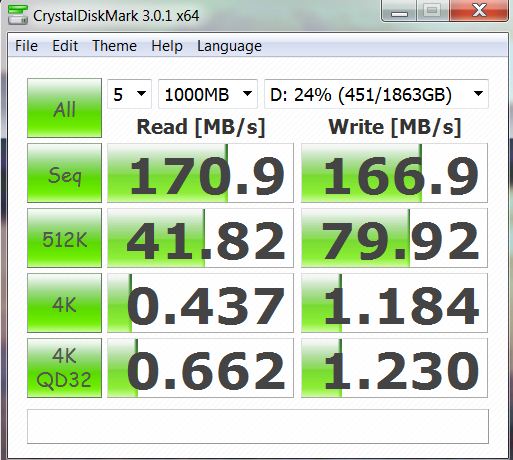Click the Seq read result 170.9
513x460 pixels.
(200, 173)
